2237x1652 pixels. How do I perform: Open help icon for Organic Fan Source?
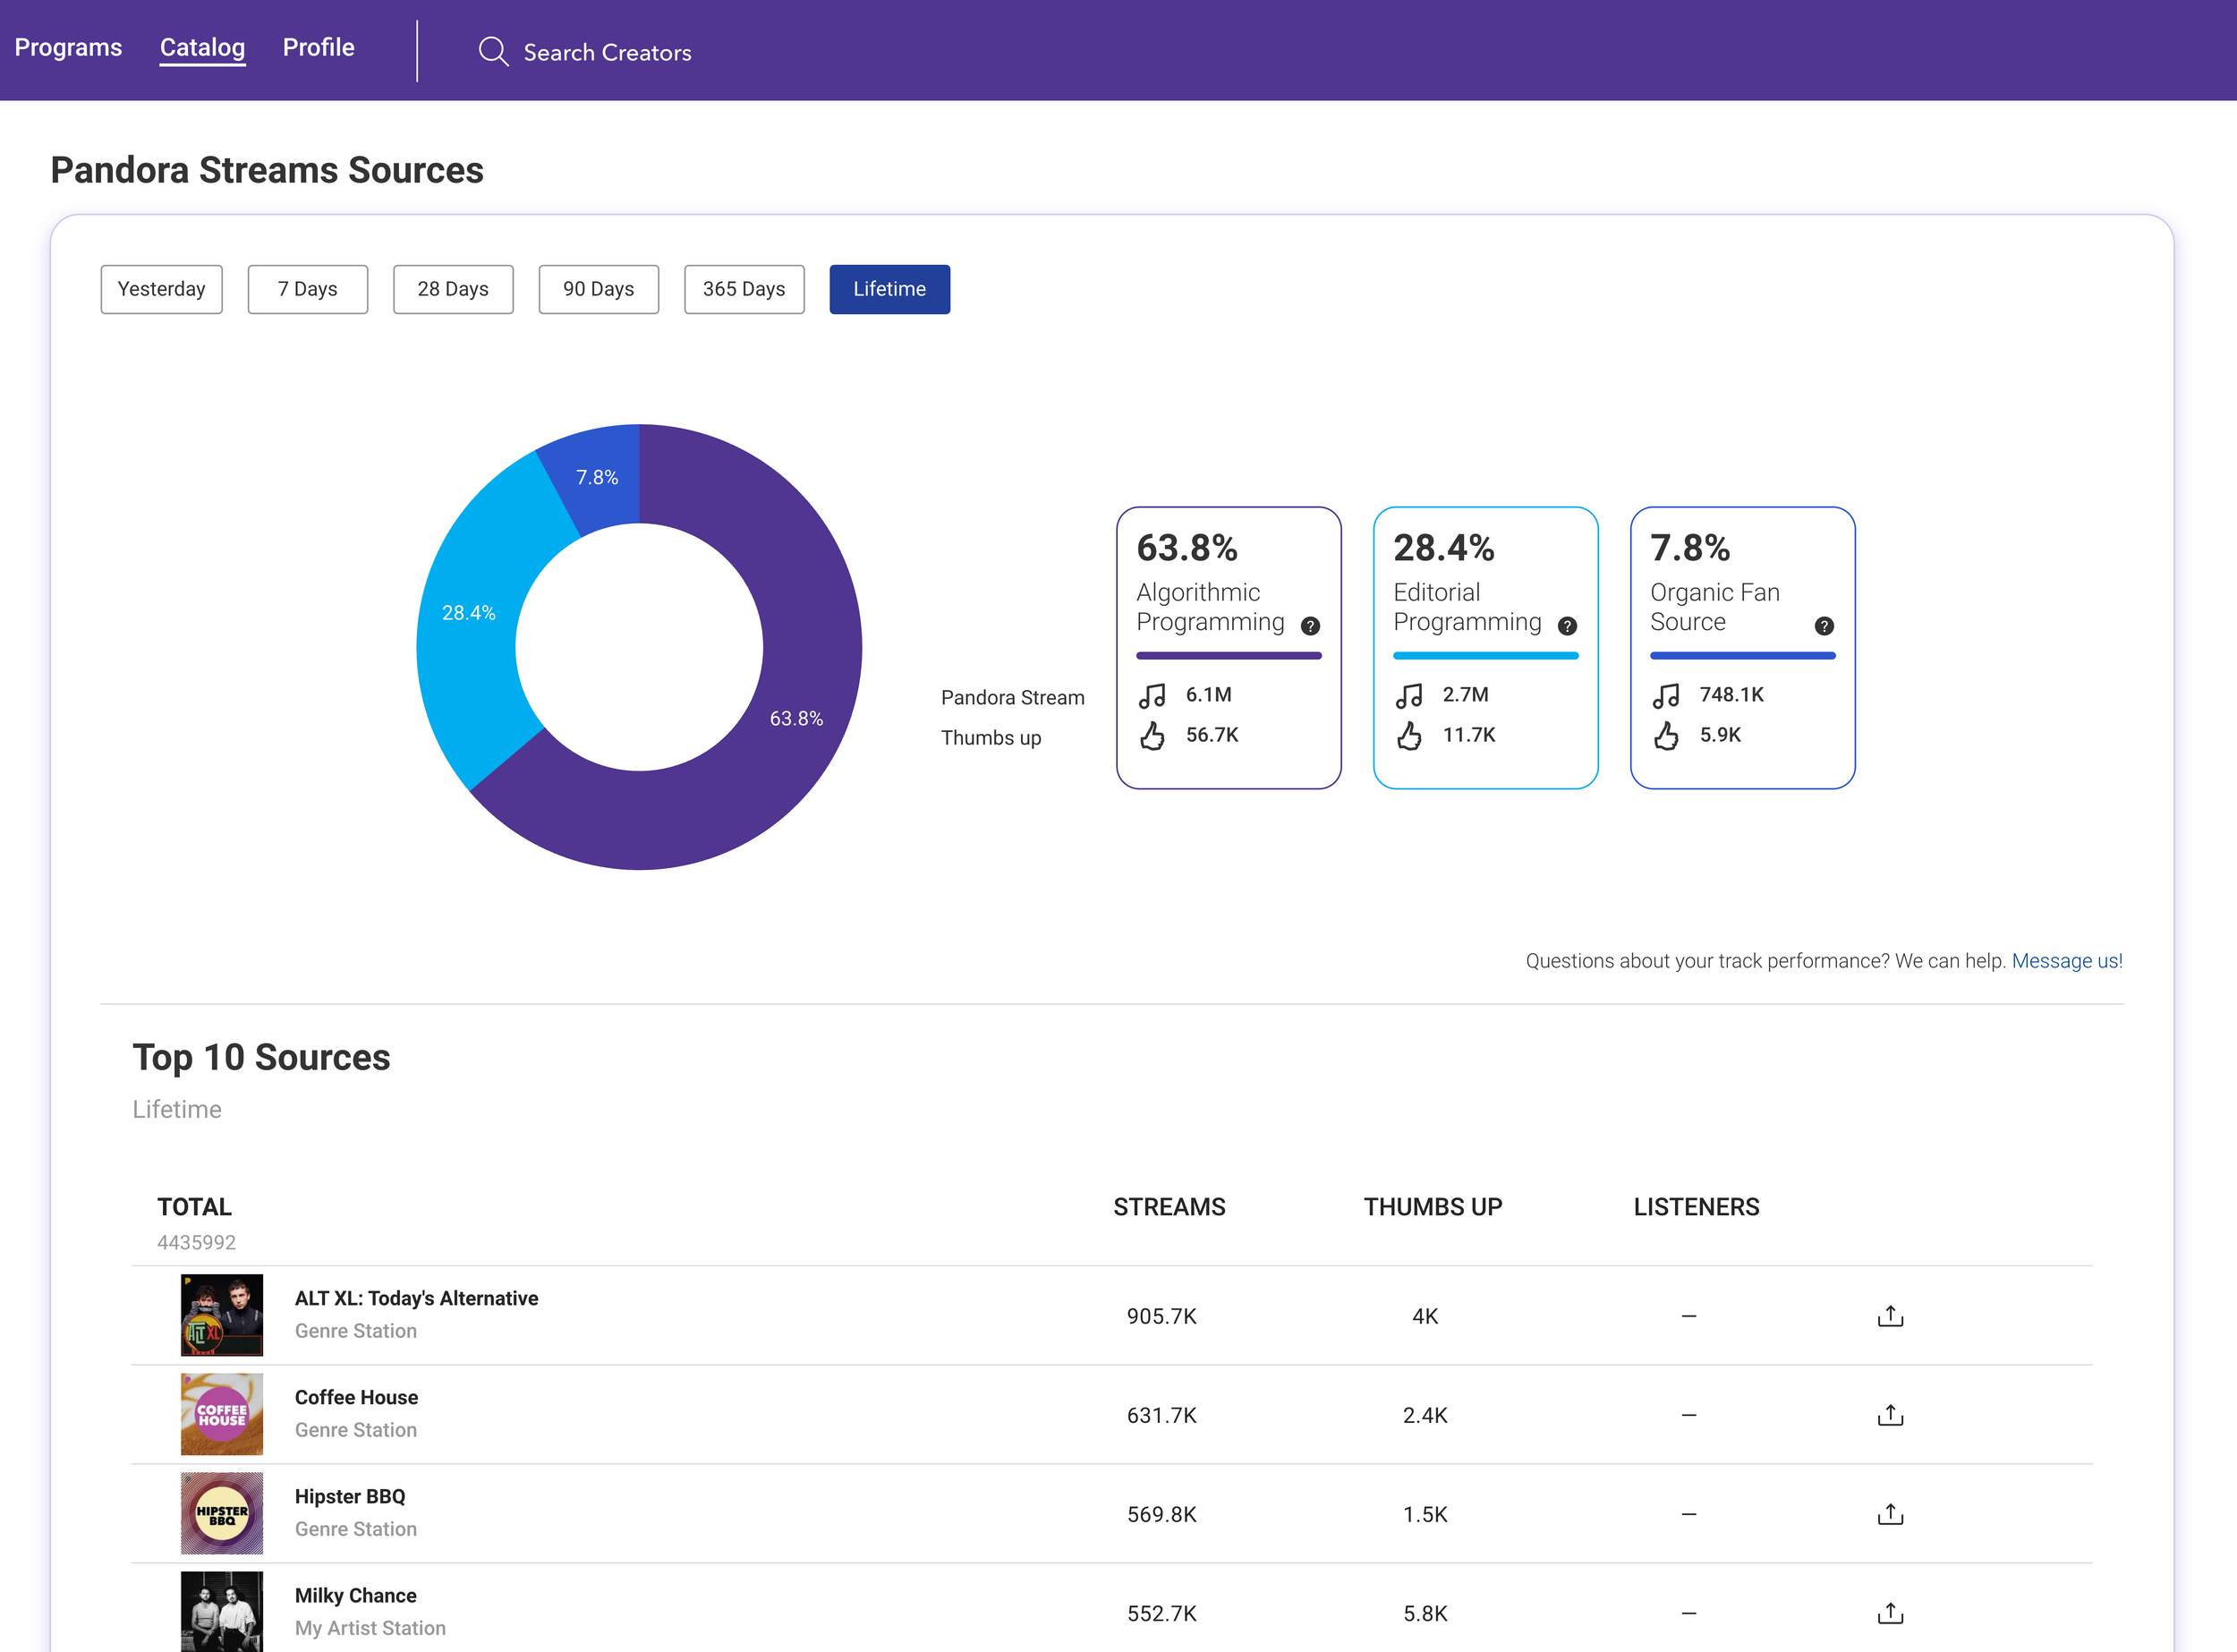1824,626
